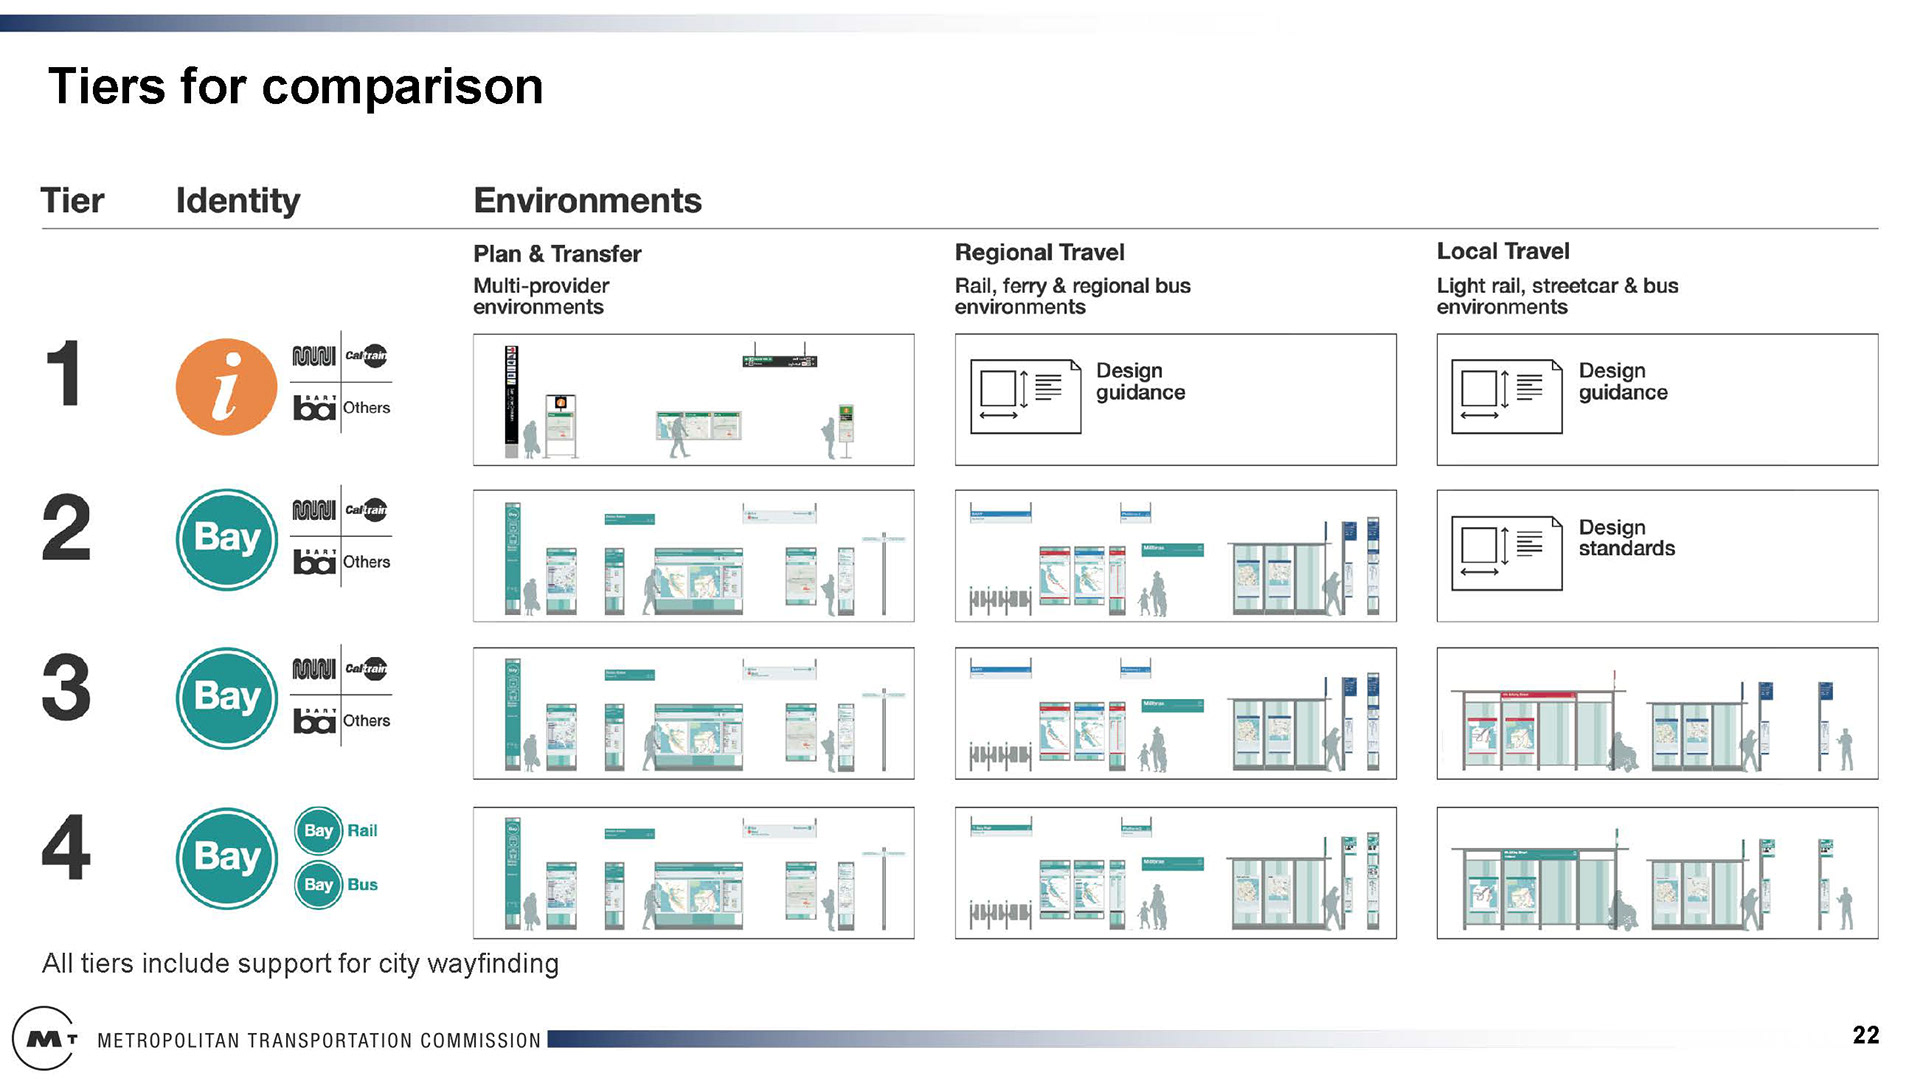
Task: Click the tier number 3
Action: pos(66,687)
